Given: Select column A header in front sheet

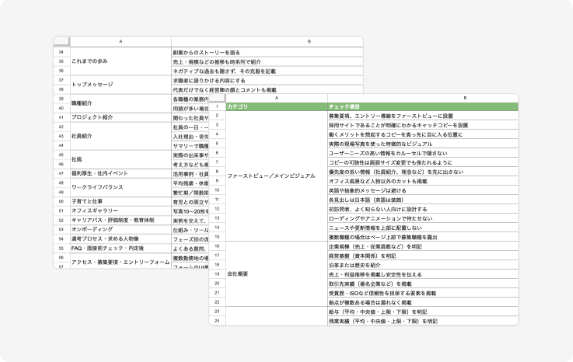Looking at the screenshot, I should [x=276, y=98].
